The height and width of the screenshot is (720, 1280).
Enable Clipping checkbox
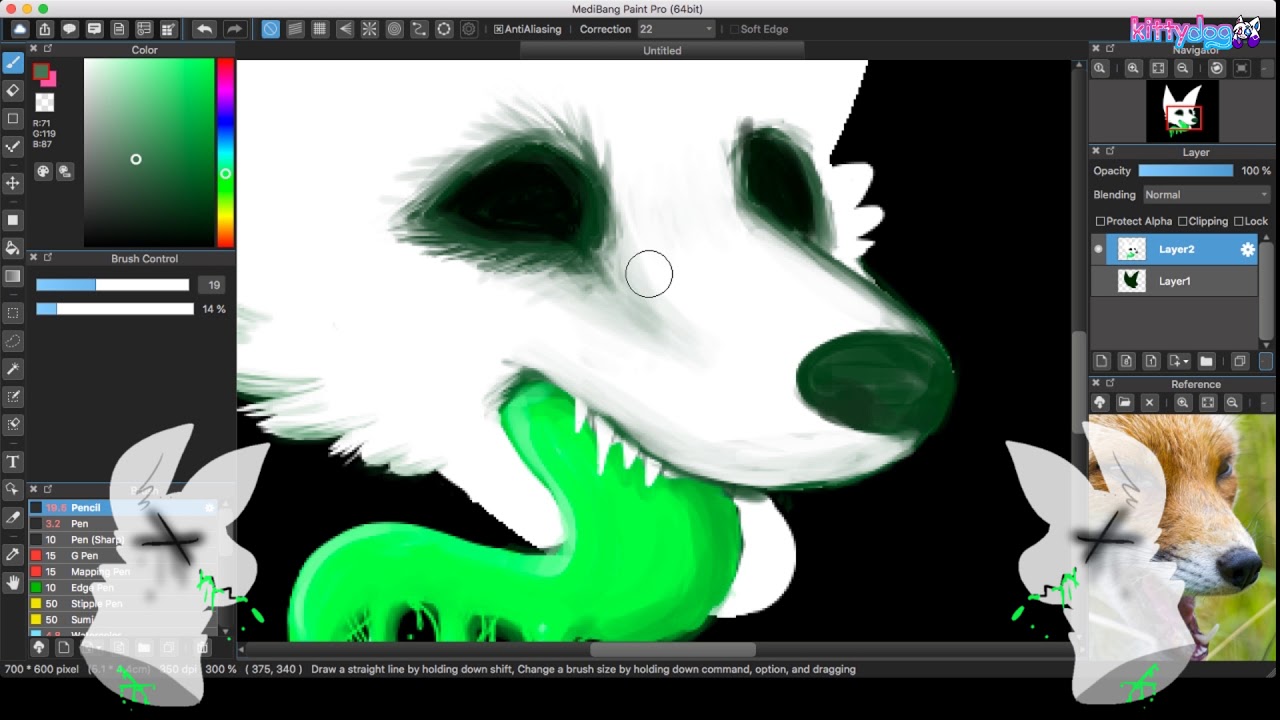1183,221
